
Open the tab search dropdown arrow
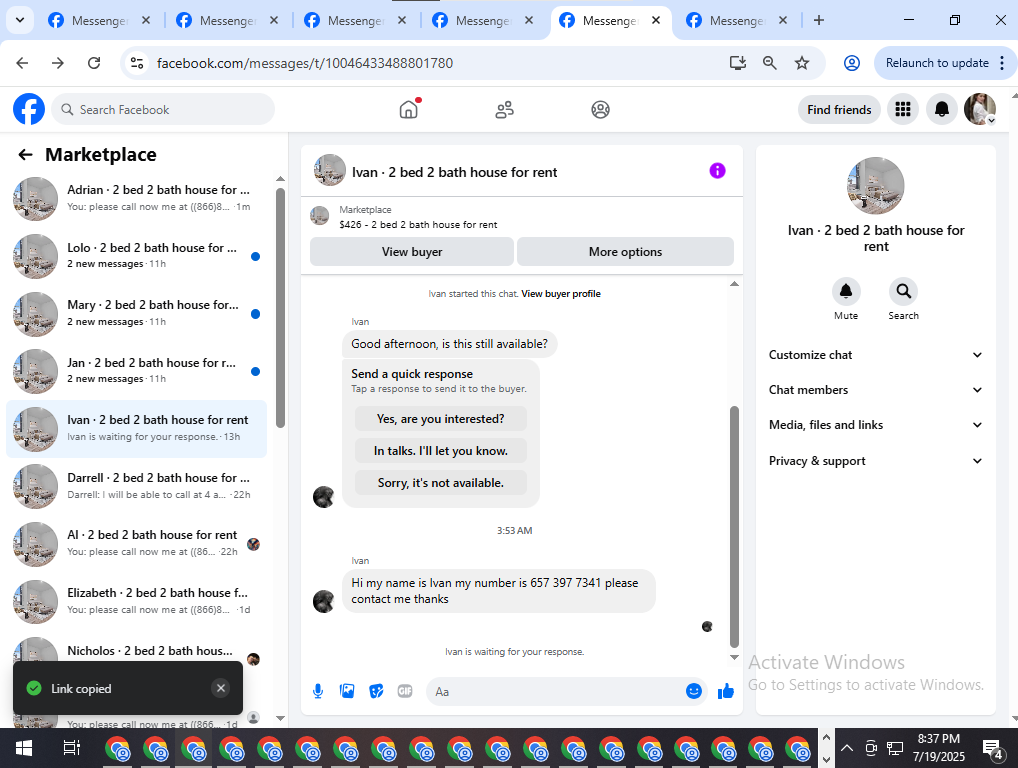pyautogui.click(x=20, y=20)
